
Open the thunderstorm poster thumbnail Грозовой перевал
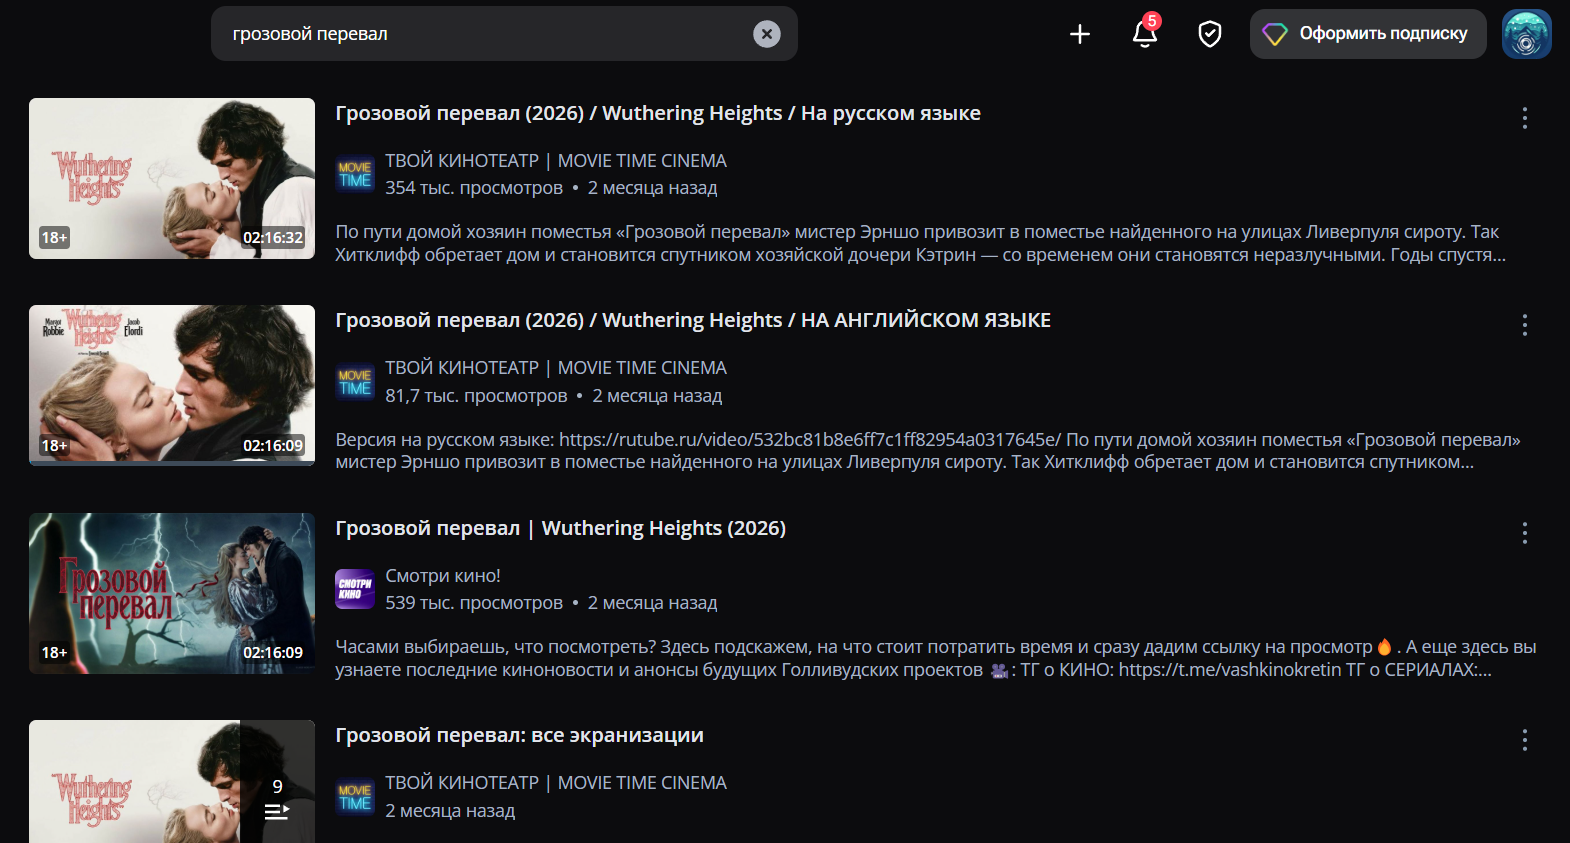tap(172, 593)
